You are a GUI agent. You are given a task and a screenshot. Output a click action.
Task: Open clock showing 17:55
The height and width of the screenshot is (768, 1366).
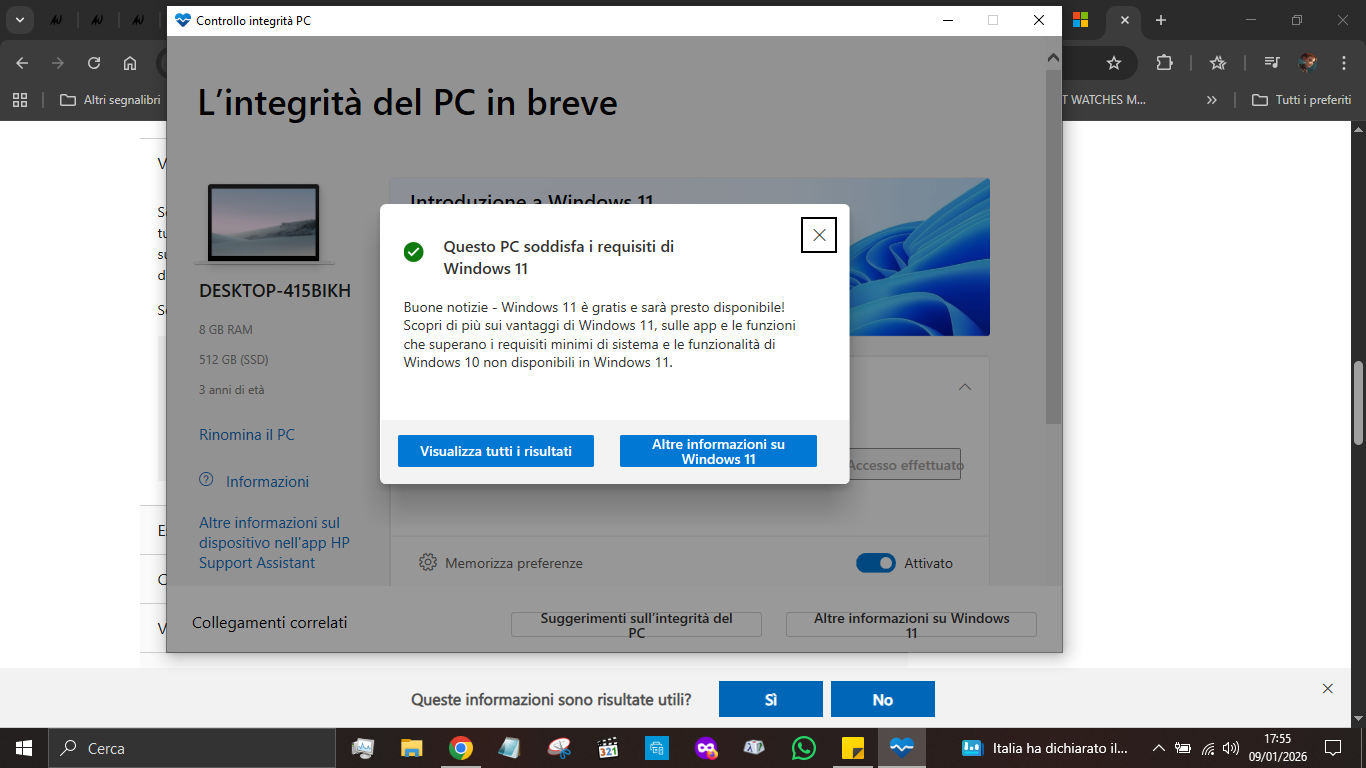click(1277, 748)
